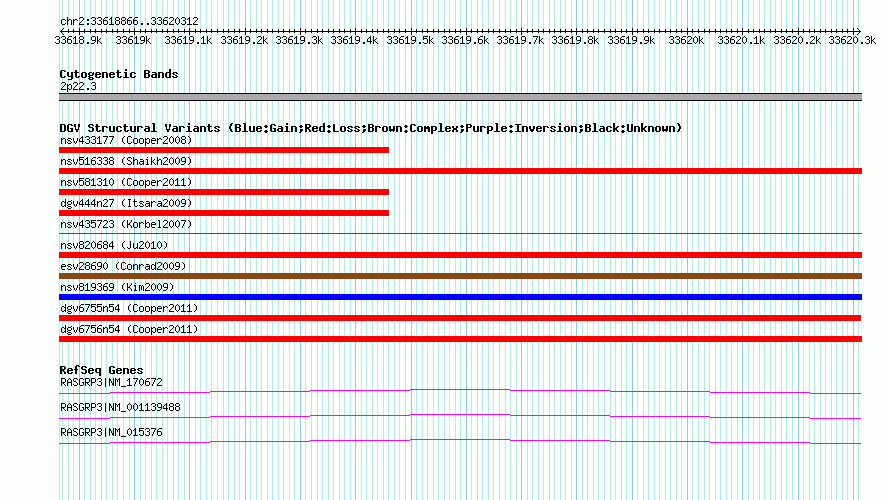Open the esv28690 (Conrad2009) label
This screenshot has width=890, height=500.
click(x=123, y=266)
